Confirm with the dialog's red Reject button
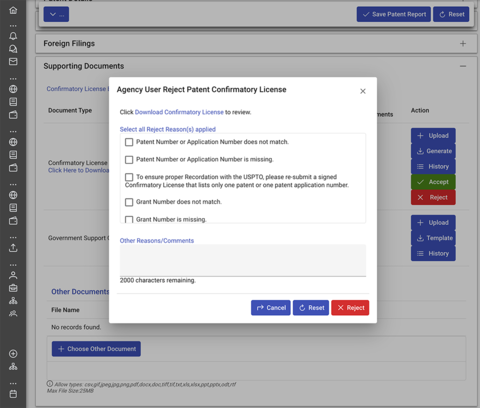Screen dimensions: 480x408 (x=350, y=308)
